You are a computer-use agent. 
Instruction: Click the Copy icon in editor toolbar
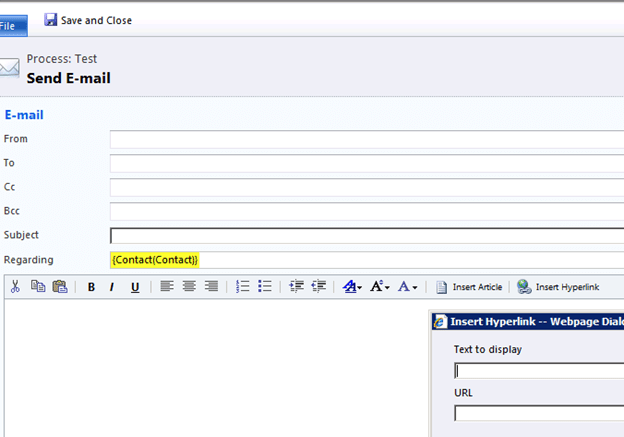(38, 287)
